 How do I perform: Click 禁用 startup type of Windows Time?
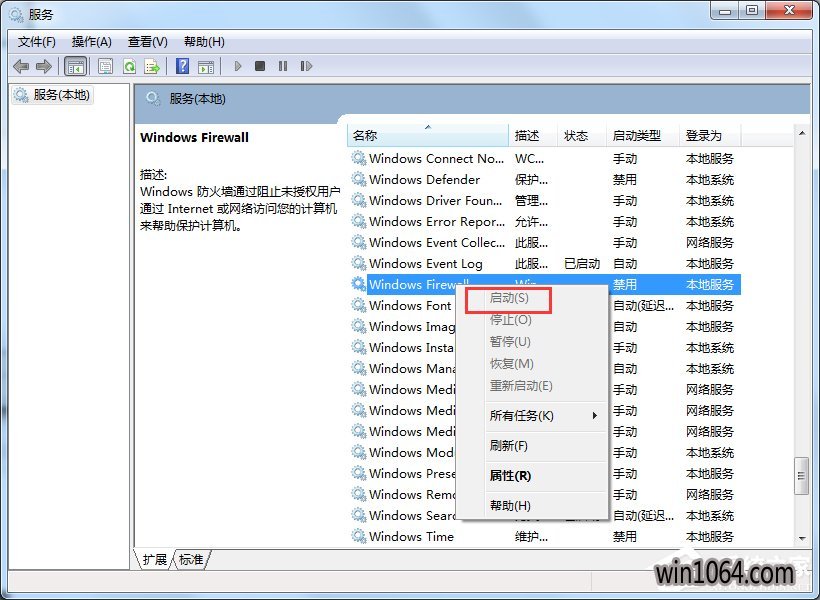click(x=625, y=536)
